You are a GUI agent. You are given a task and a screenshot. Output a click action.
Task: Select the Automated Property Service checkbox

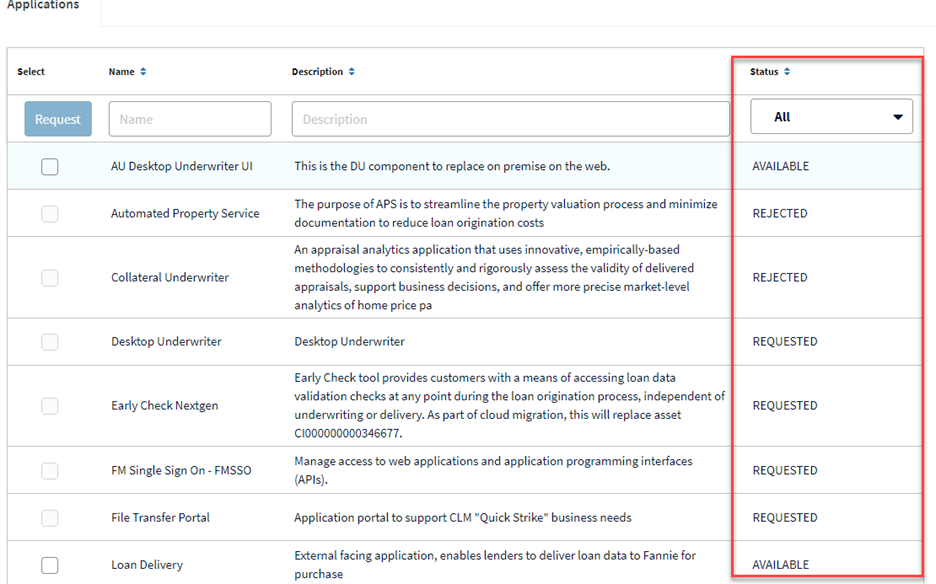point(50,214)
